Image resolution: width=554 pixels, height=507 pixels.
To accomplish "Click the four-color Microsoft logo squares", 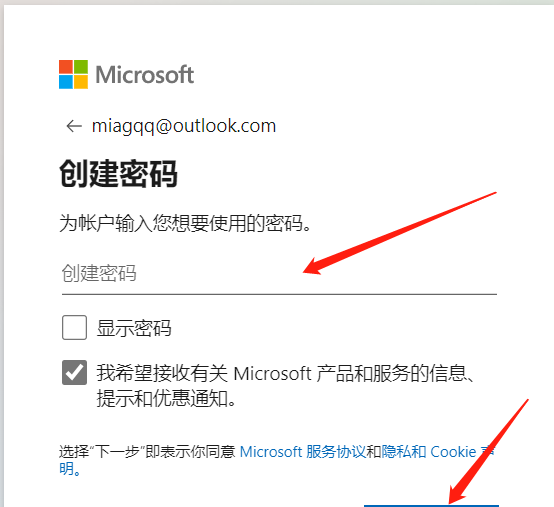I will click(x=73, y=74).
